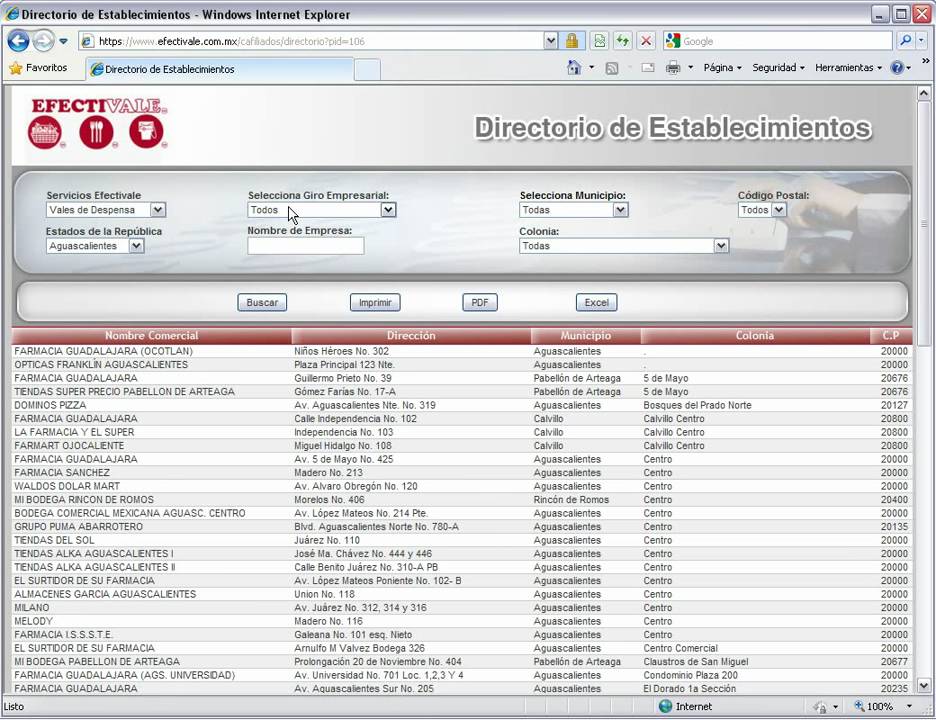Click the RSS feed icon
The image size is (936, 720).
coord(611,66)
